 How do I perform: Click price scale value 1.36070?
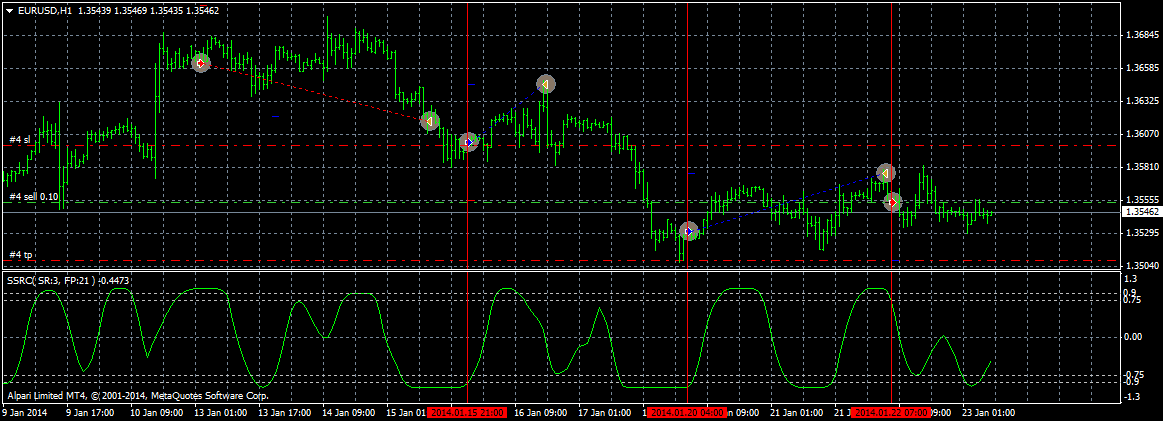[1143, 133]
